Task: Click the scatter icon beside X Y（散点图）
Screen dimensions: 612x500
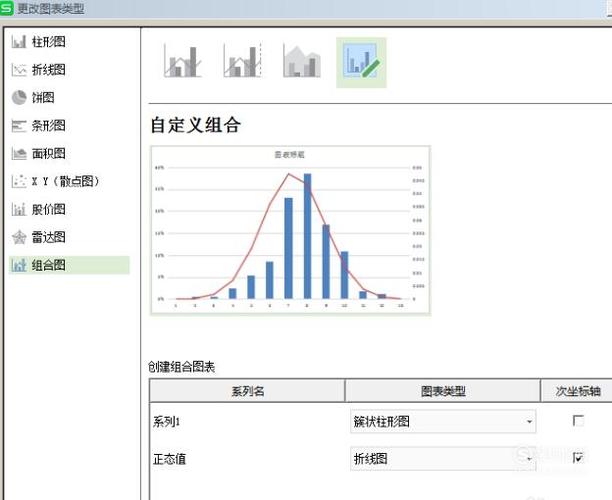Action: 19,181
